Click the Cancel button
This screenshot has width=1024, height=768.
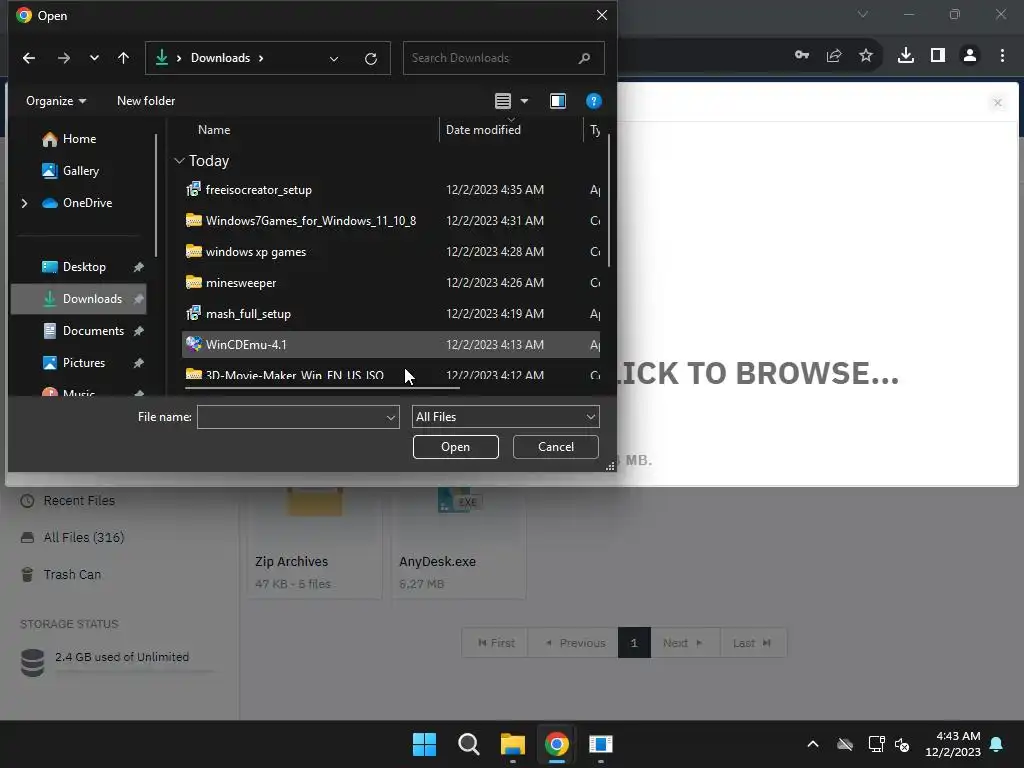click(x=556, y=447)
